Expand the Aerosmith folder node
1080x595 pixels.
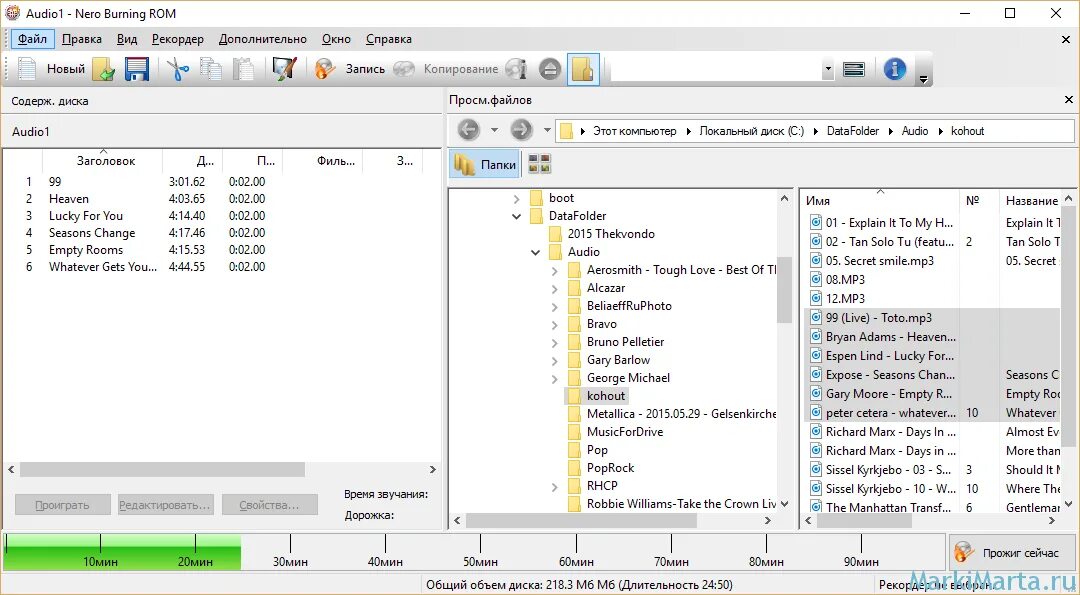click(554, 271)
